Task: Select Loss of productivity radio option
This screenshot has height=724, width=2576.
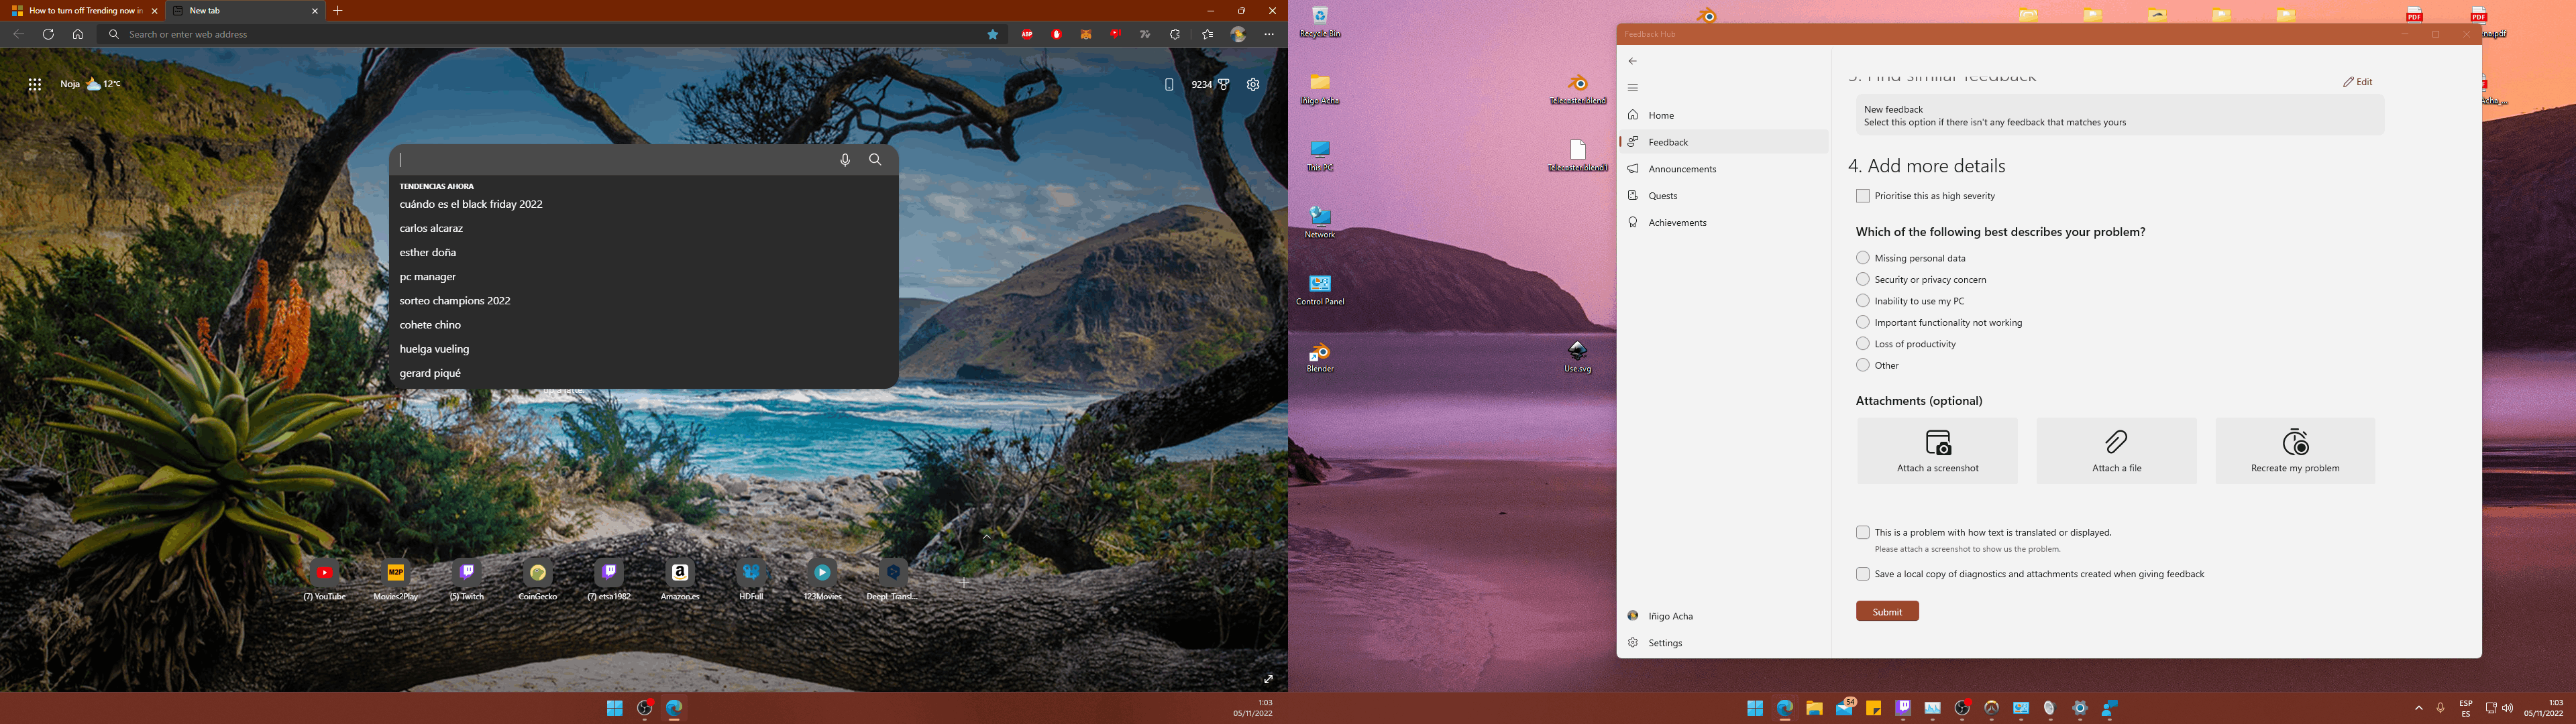Action: point(1863,344)
